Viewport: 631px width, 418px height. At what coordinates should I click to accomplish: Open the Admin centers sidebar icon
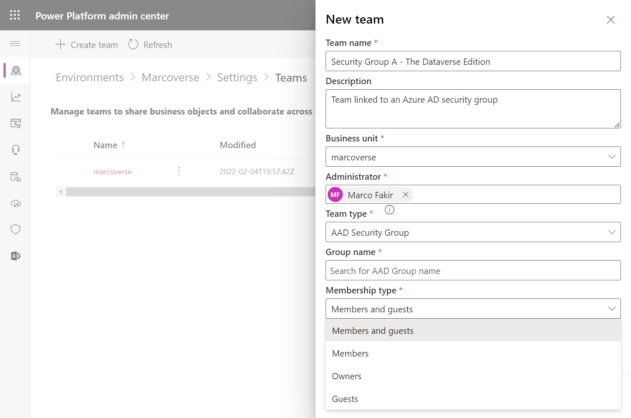click(x=16, y=256)
